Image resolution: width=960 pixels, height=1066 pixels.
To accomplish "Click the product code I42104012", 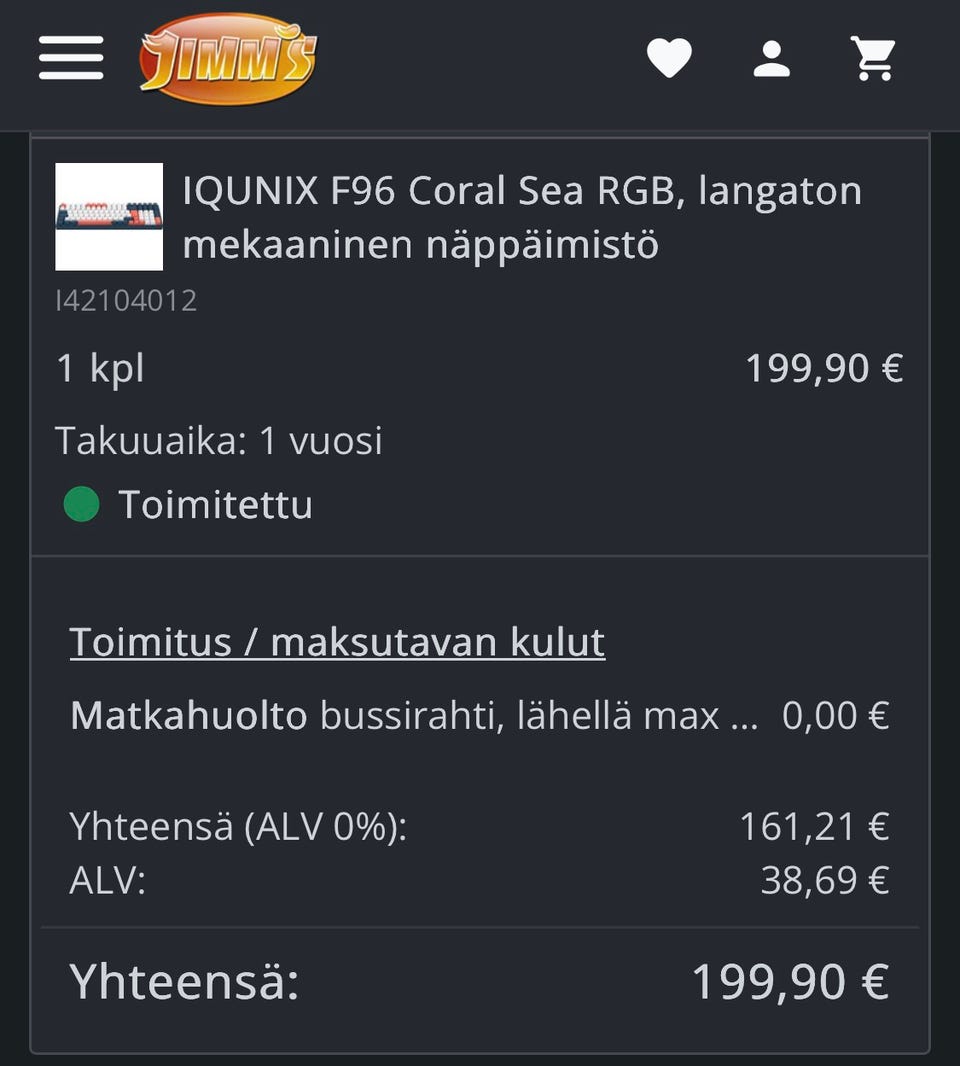I will click(126, 300).
